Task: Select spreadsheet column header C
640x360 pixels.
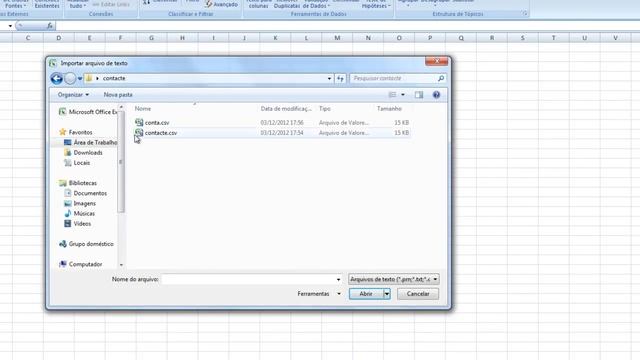Action: click(28, 38)
